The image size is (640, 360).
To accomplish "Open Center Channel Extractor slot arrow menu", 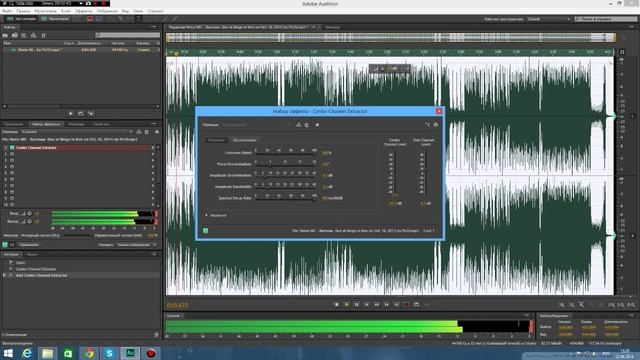I will (x=153, y=147).
